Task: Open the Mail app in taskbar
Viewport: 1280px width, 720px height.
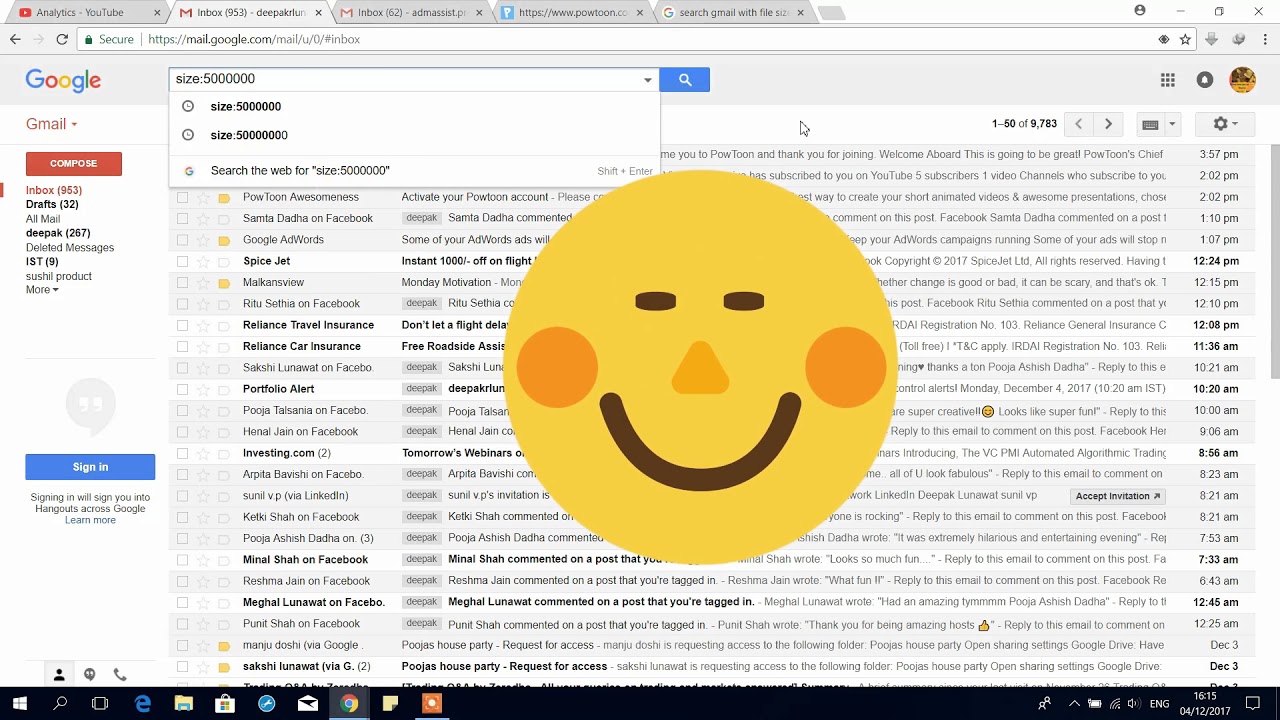Action: 308,704
